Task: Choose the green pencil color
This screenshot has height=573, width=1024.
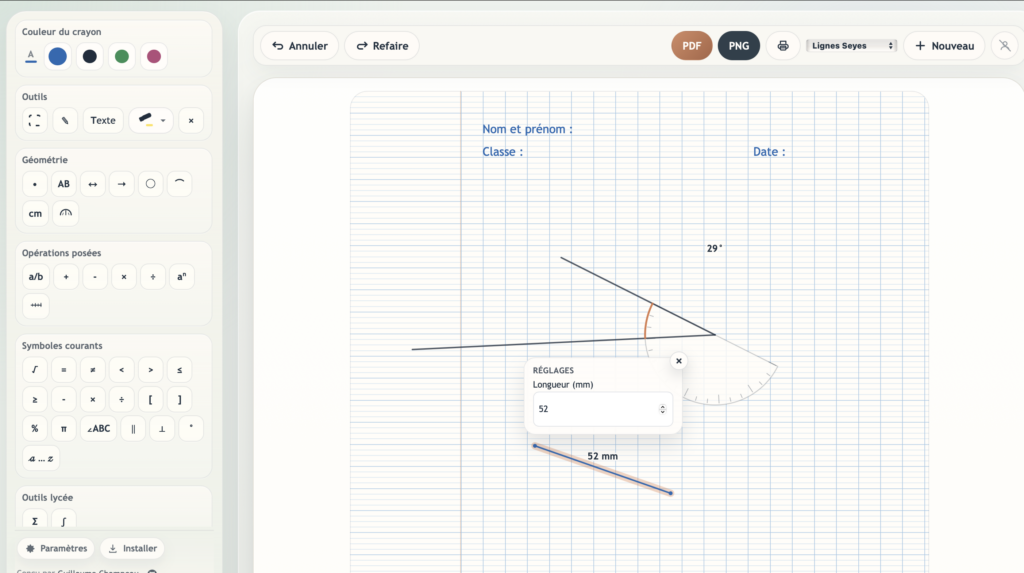Action: coord(121,56)
